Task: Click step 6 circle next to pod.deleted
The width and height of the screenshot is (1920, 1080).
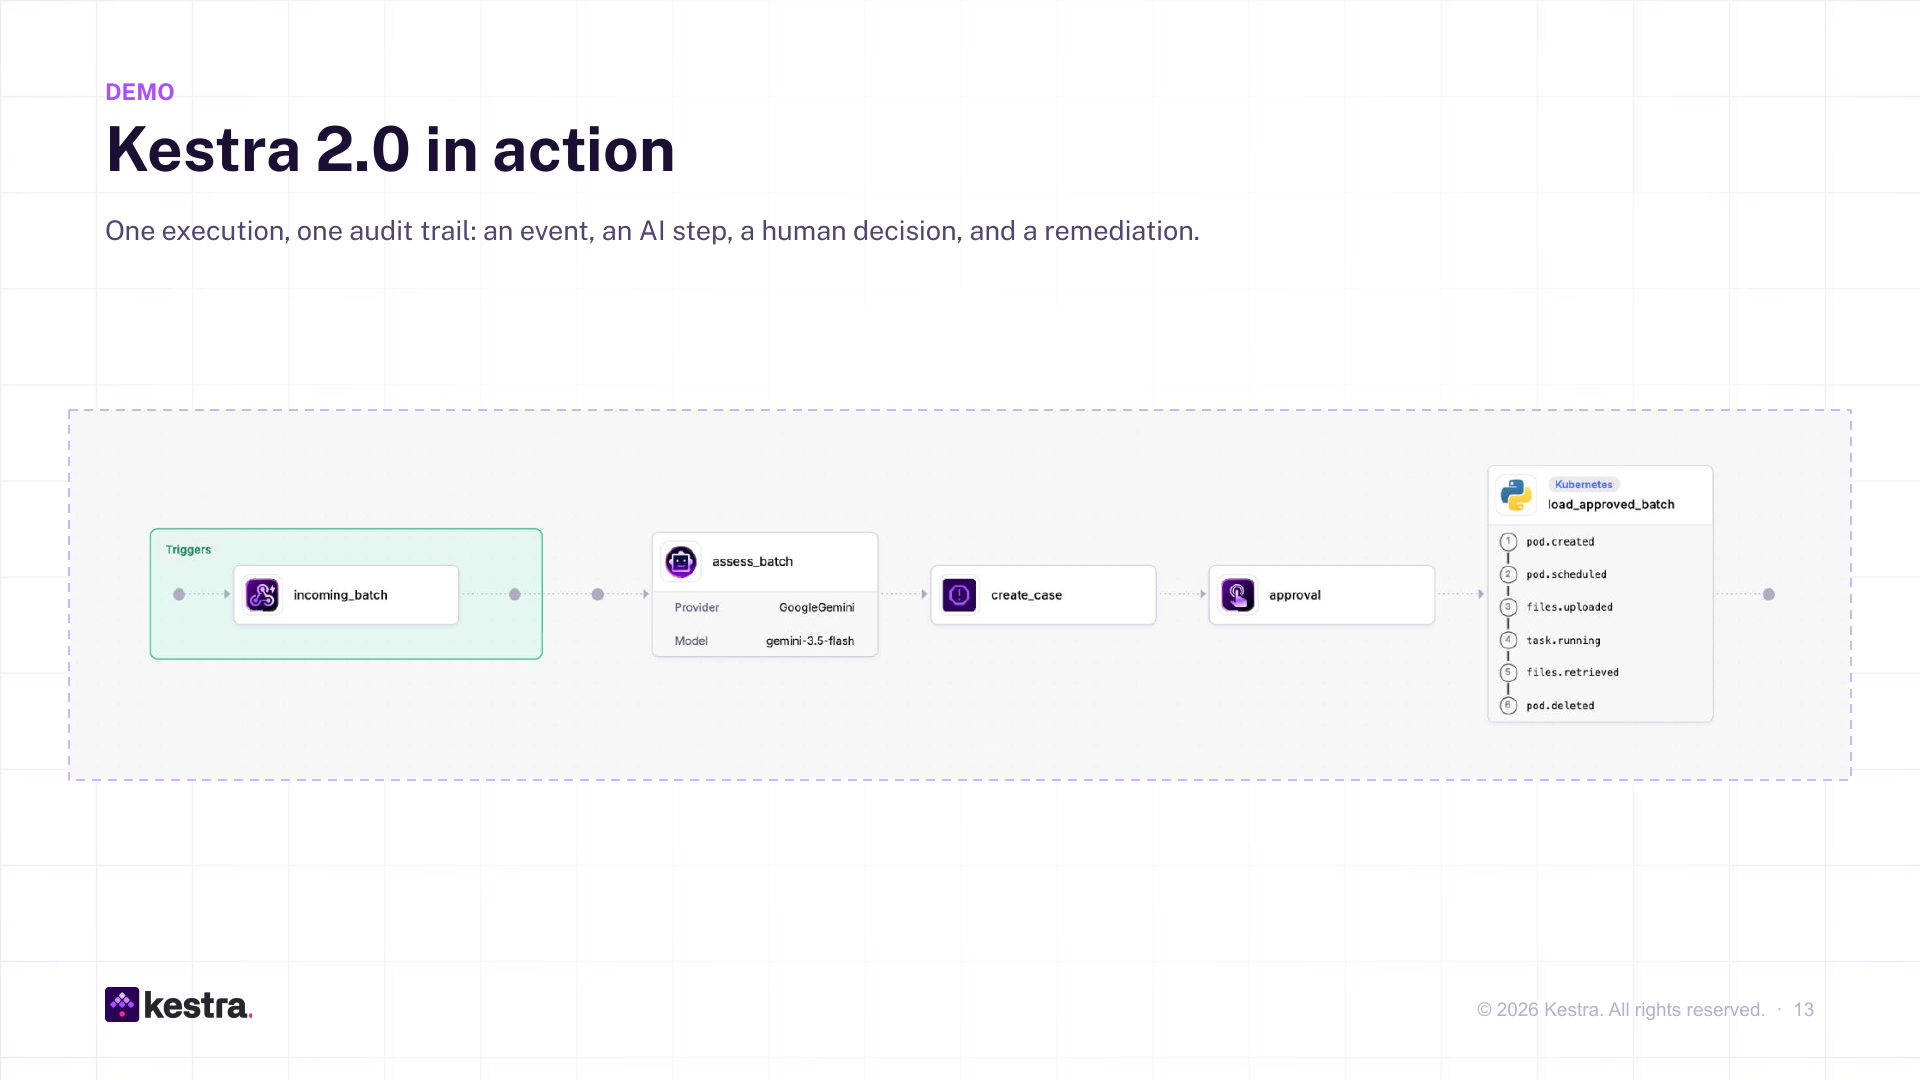Action: 1508,705
